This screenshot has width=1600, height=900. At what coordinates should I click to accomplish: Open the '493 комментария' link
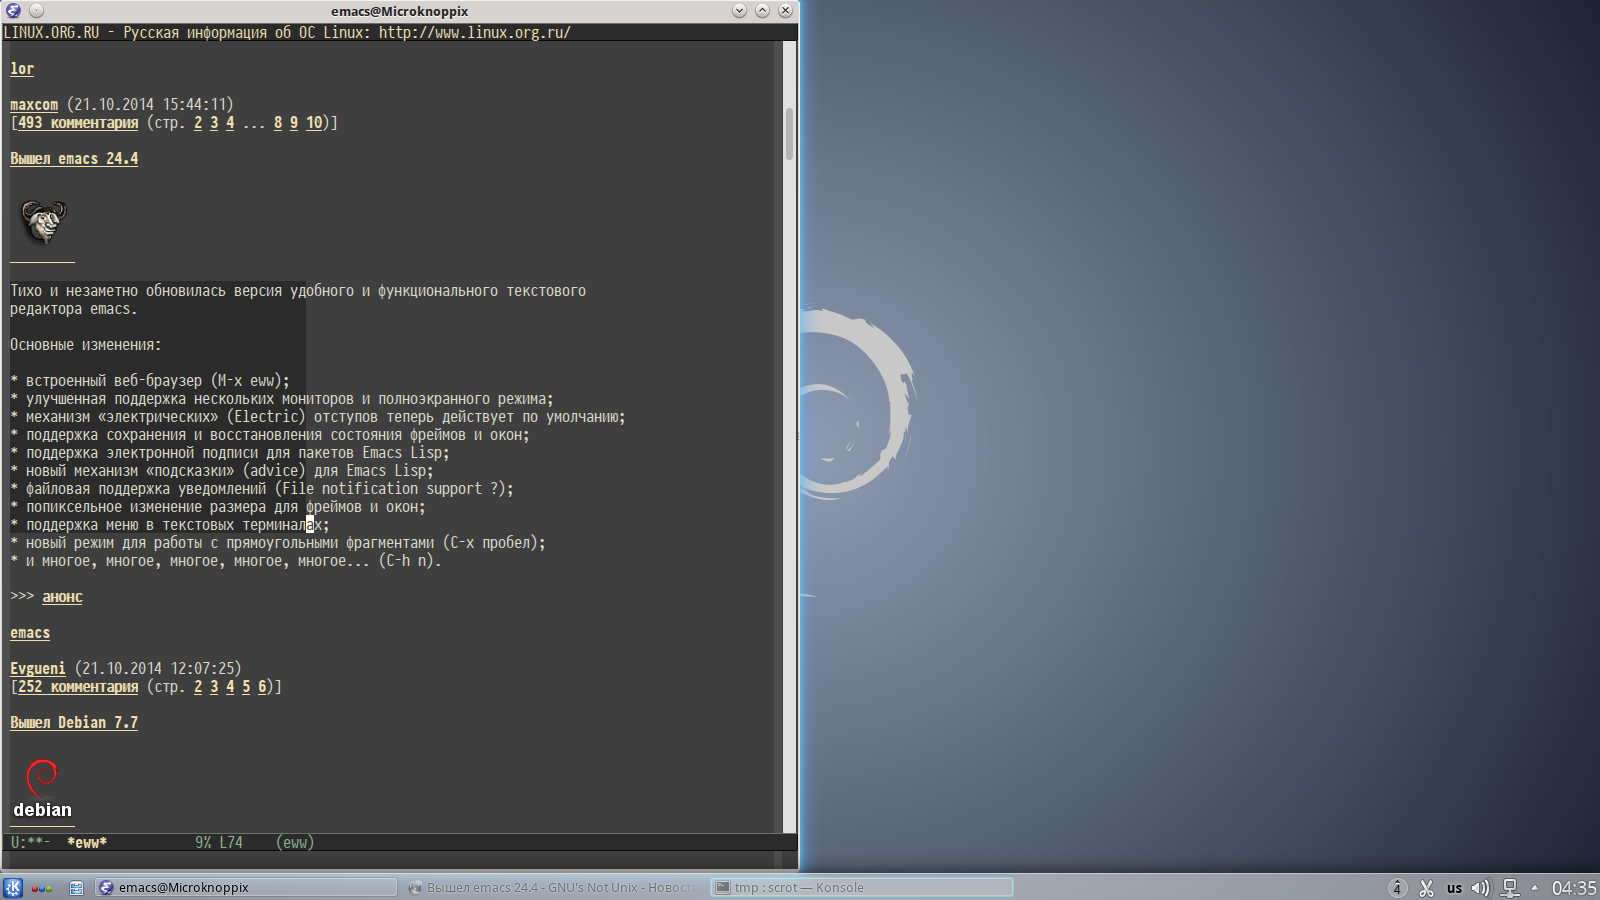tap(78, 122)
